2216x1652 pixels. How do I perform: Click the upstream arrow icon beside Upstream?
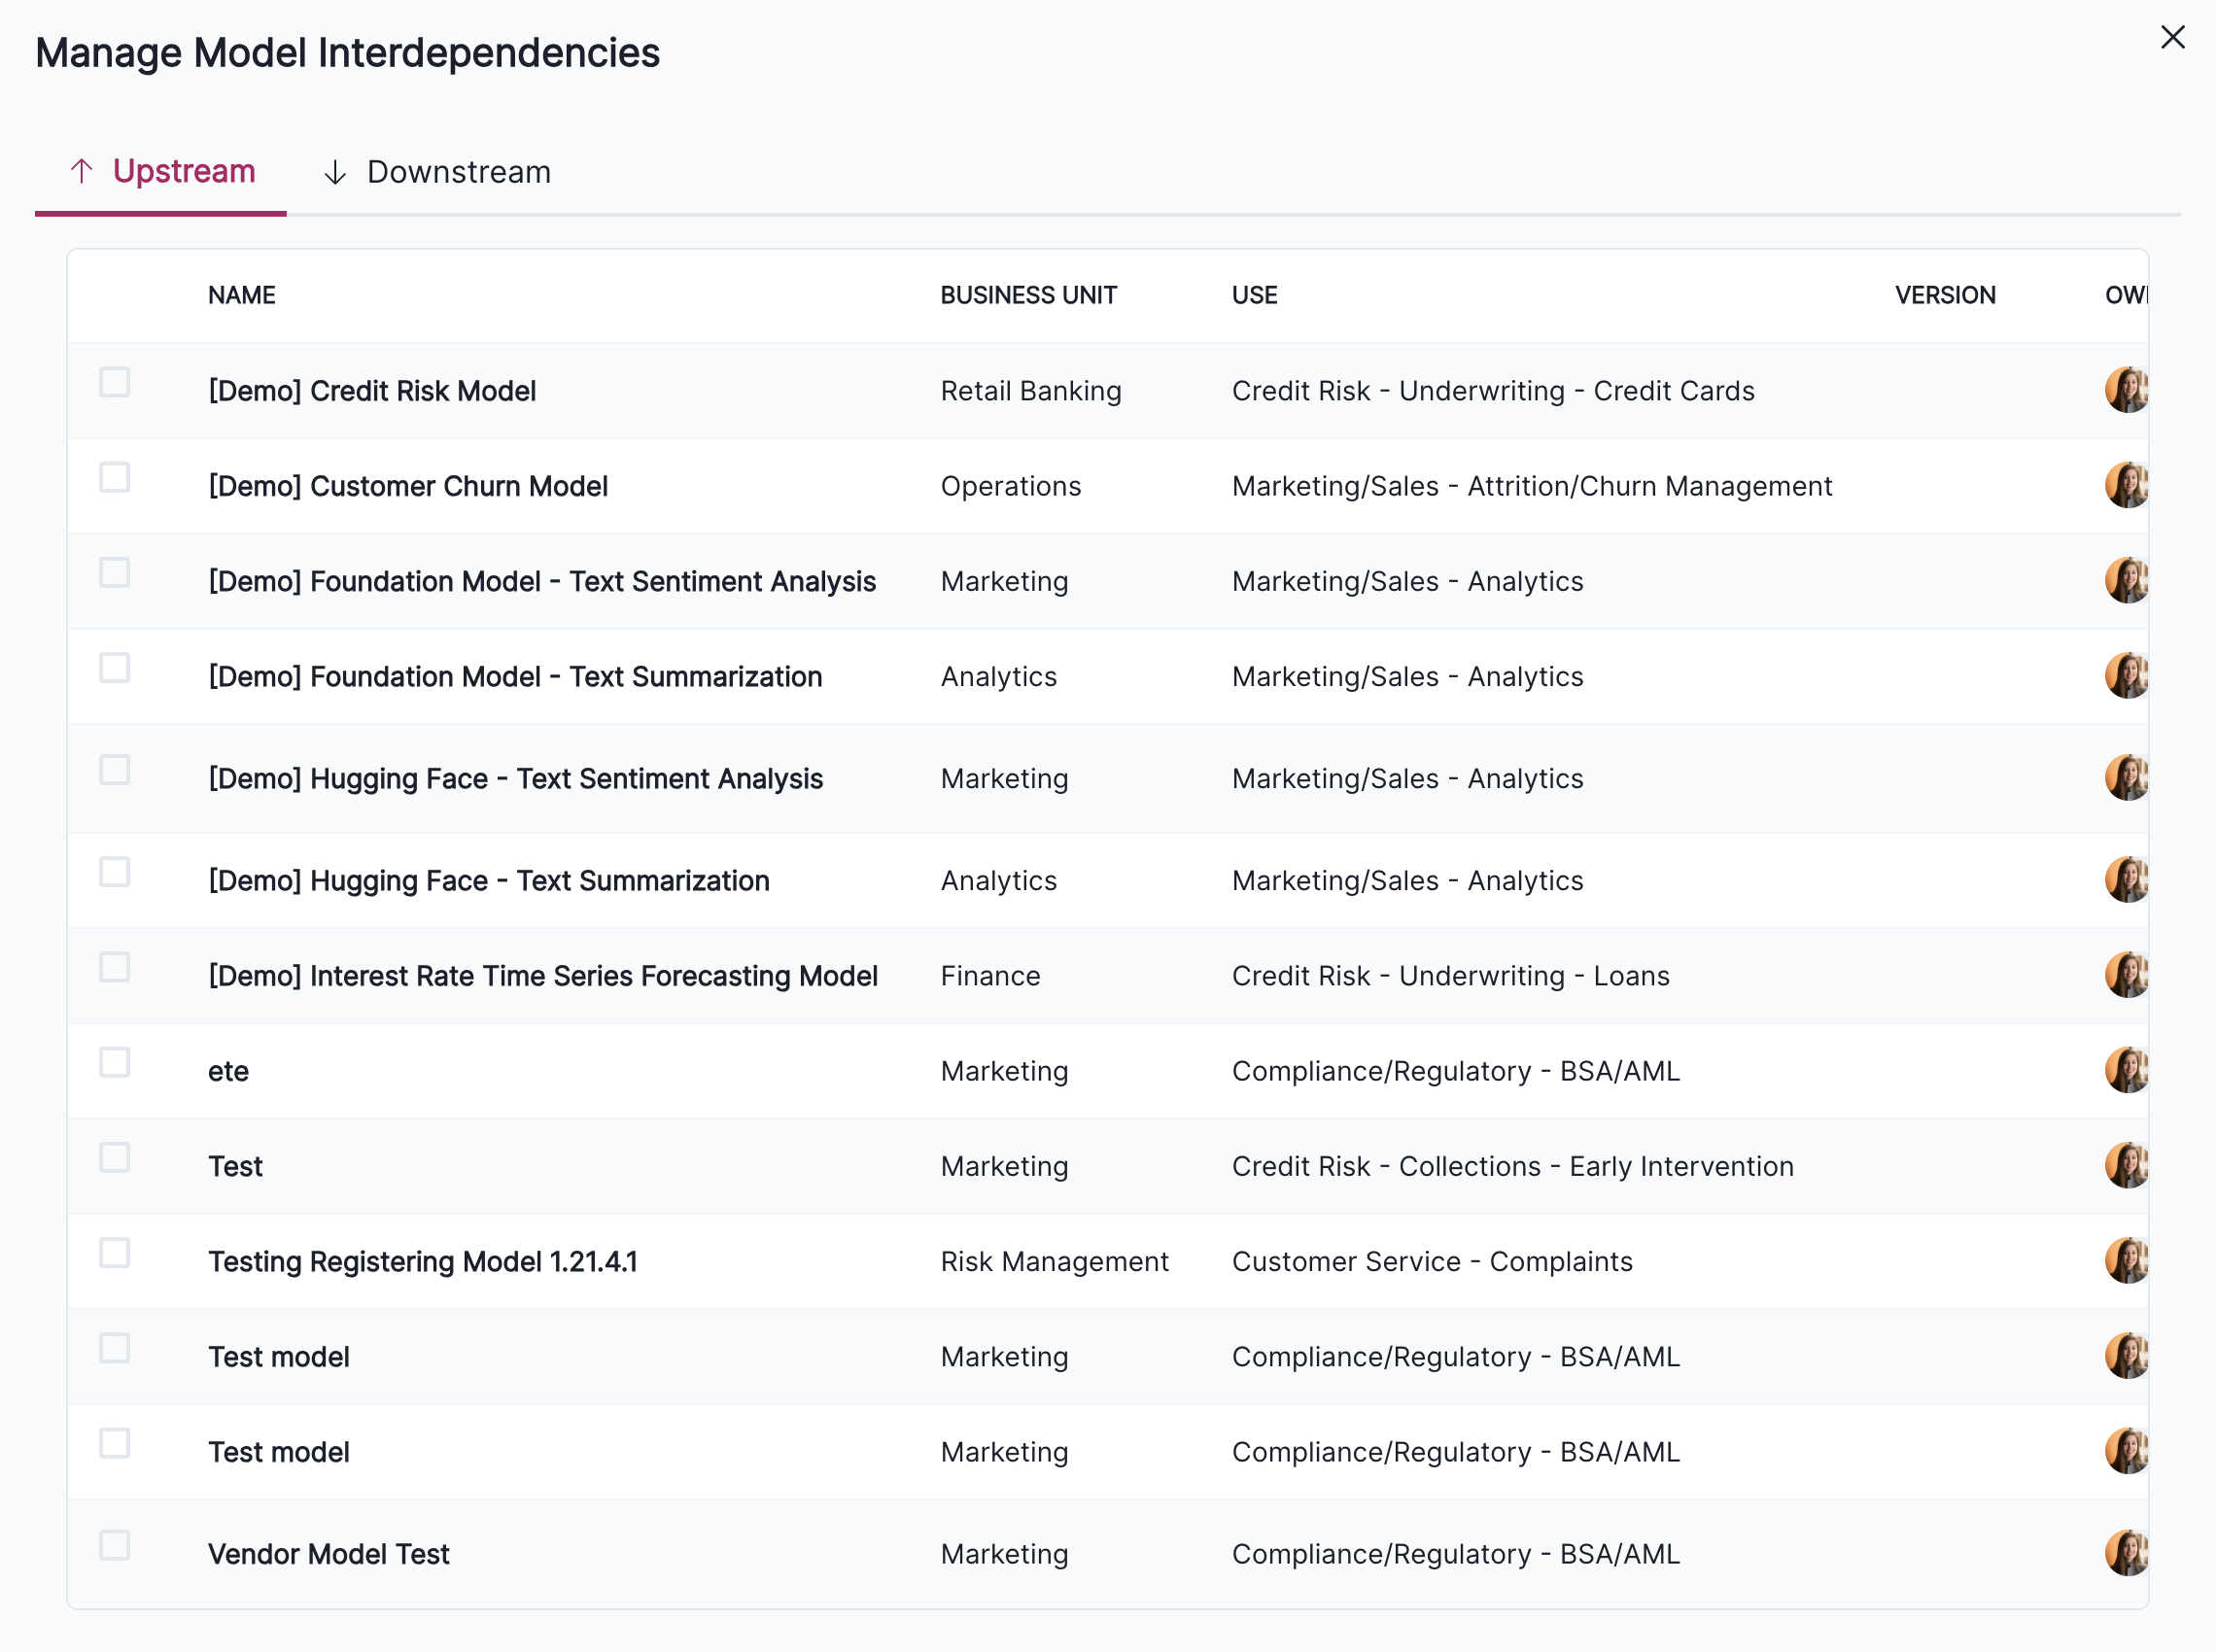pyautogui.click(x=82, y=171)
